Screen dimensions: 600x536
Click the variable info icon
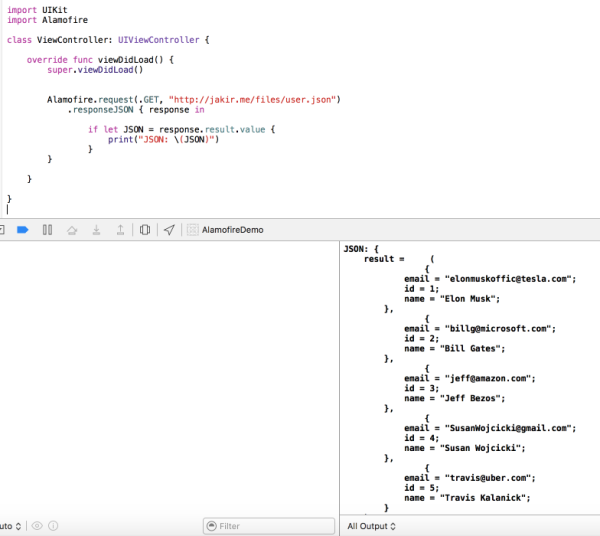click(53, 525)
